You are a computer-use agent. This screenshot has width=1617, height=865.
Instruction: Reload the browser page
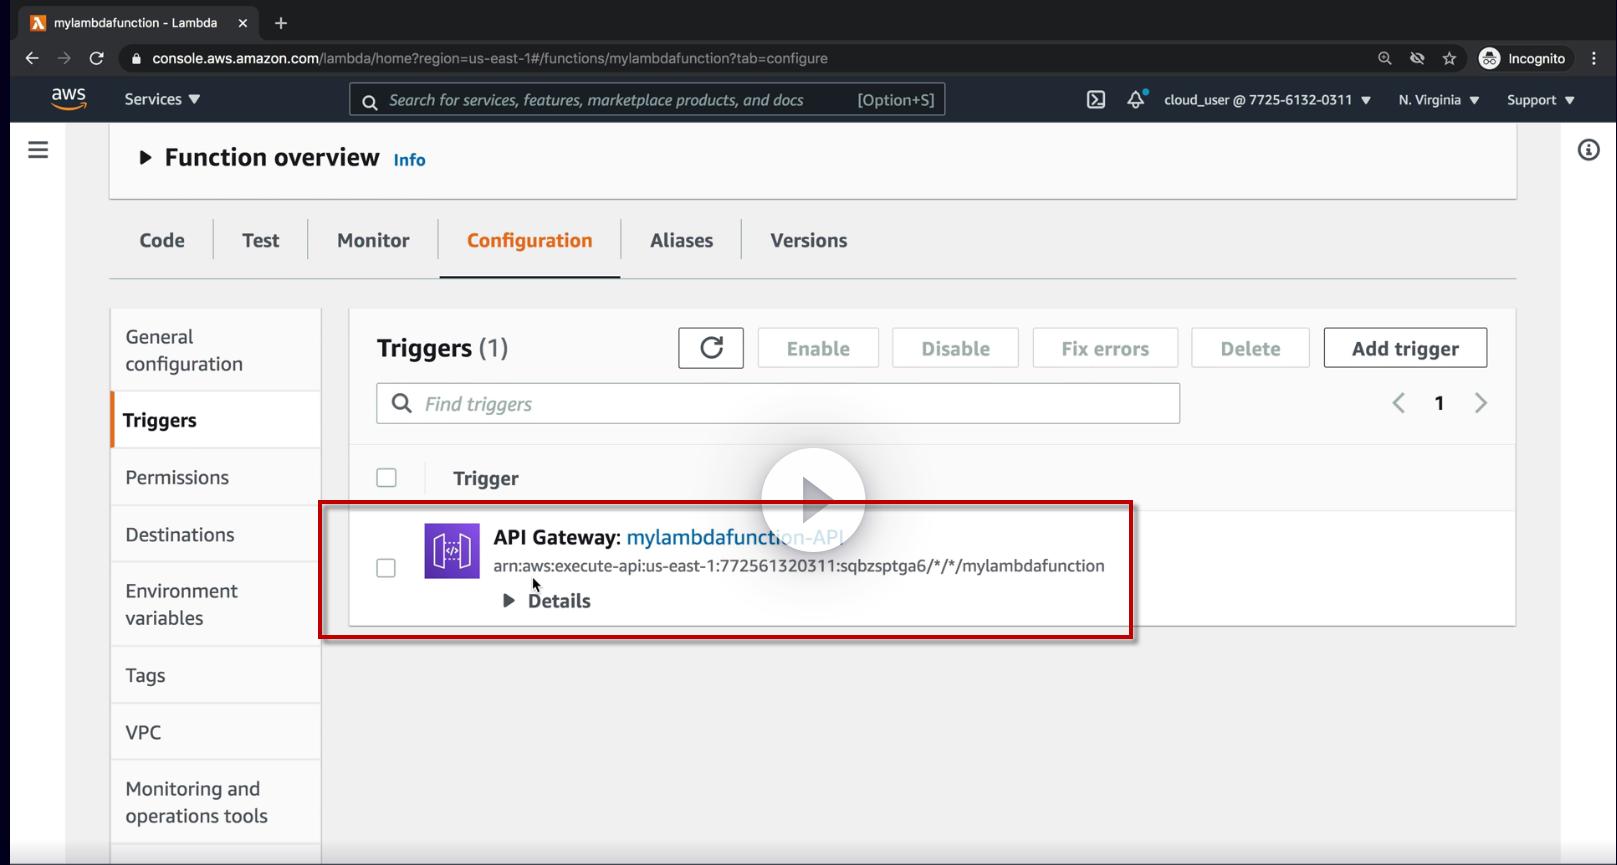(x=96, y=58)
